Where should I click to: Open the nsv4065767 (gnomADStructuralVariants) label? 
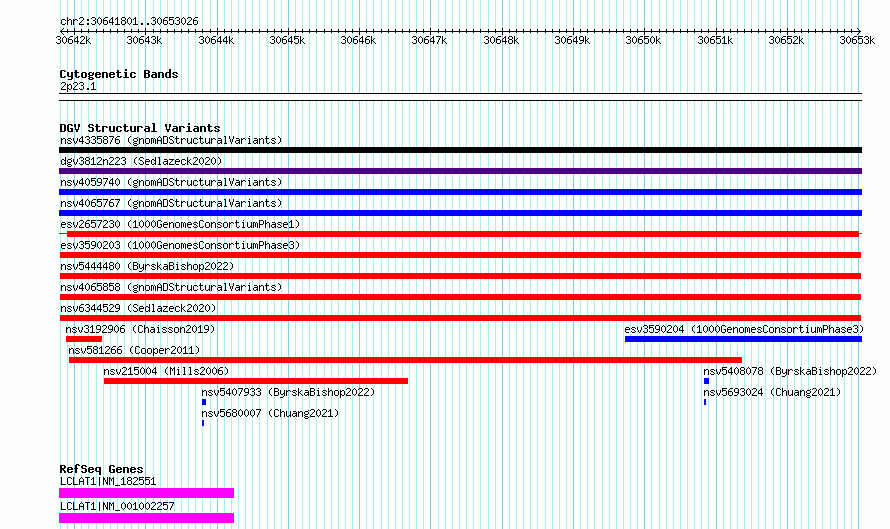171,203
